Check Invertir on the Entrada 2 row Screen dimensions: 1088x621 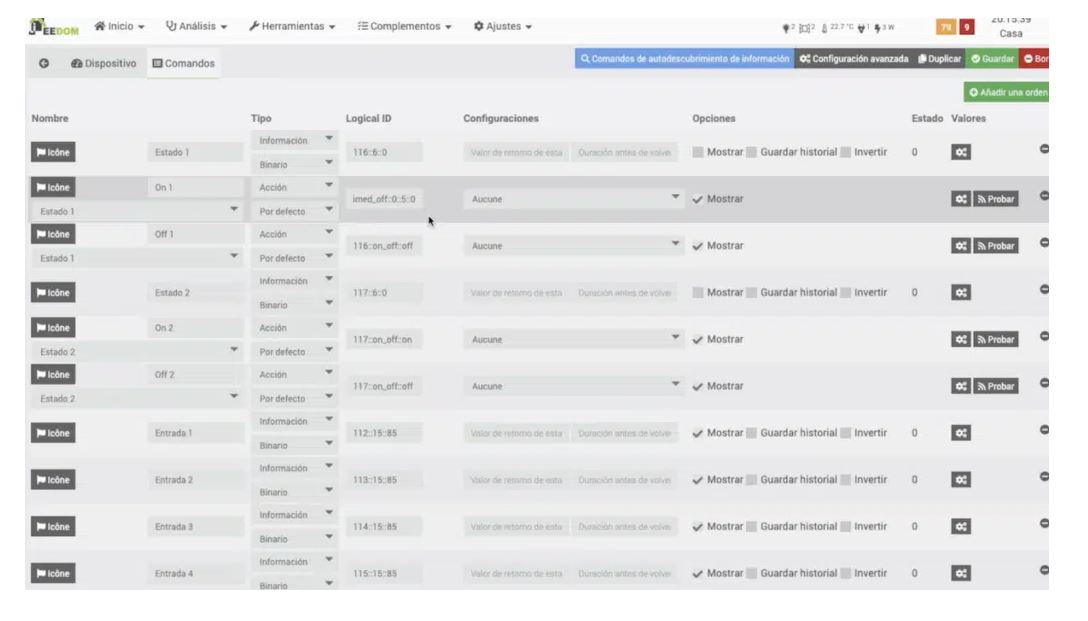click(x=846, y=480)
